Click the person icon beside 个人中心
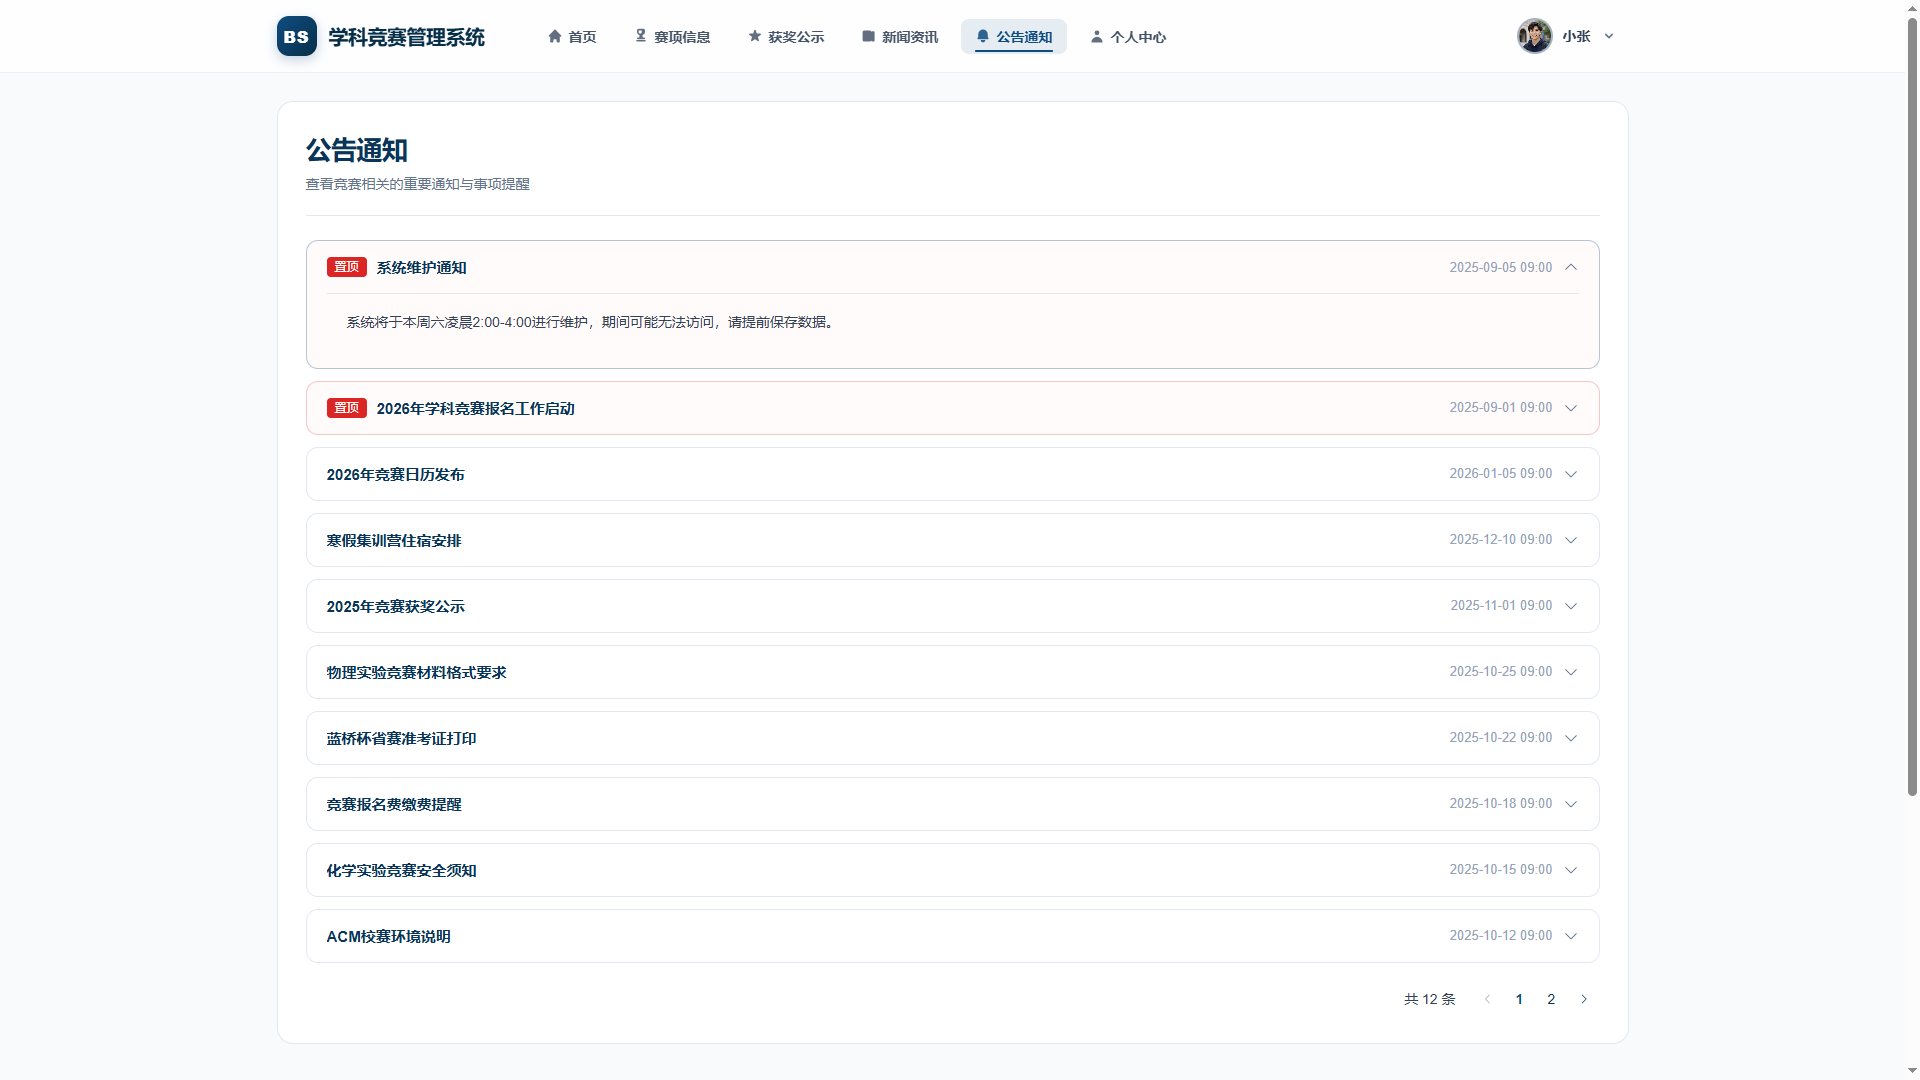The width and height of the screenshot is (1920, 1080). click(x=1097, y=36)
